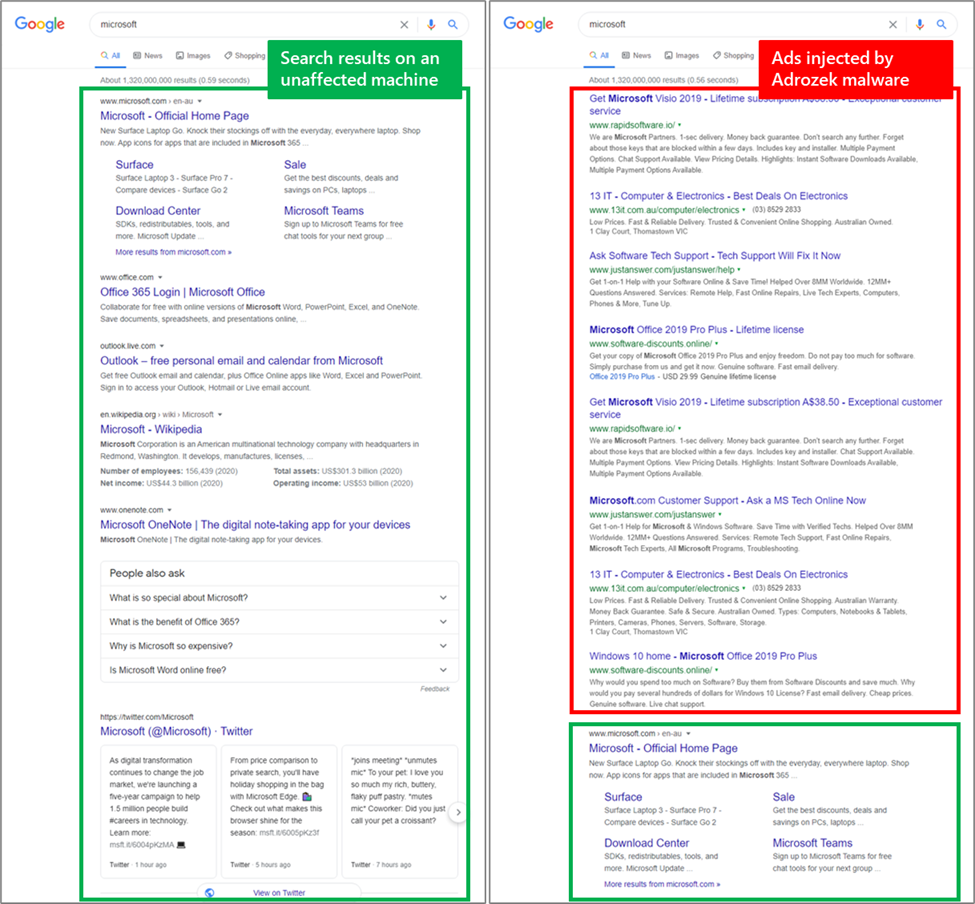Click the Twitter globe icon beside View on Twitter
975x904 pixels.
pyautogui.click(x=210, y=892)
